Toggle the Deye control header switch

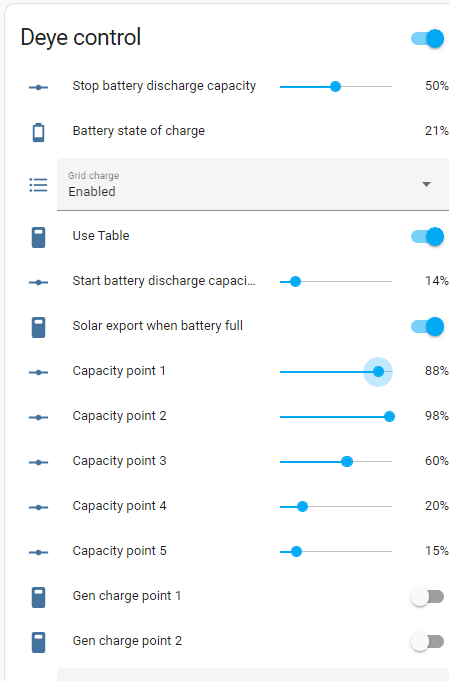click(427, 39)
